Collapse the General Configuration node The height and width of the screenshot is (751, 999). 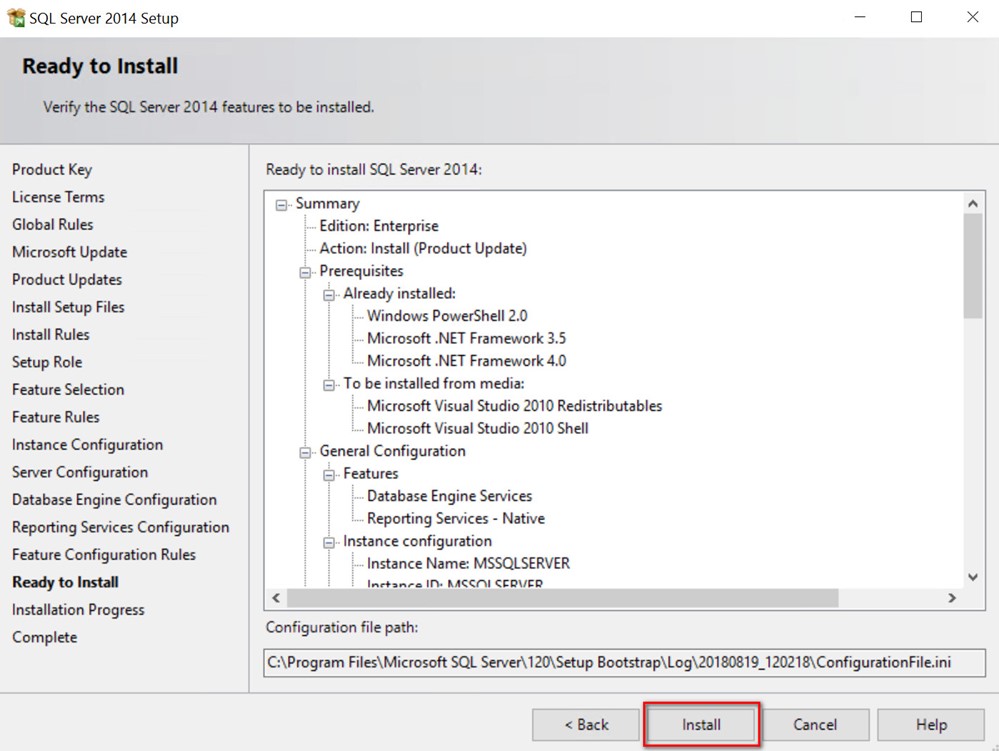(x=305, y=453)
